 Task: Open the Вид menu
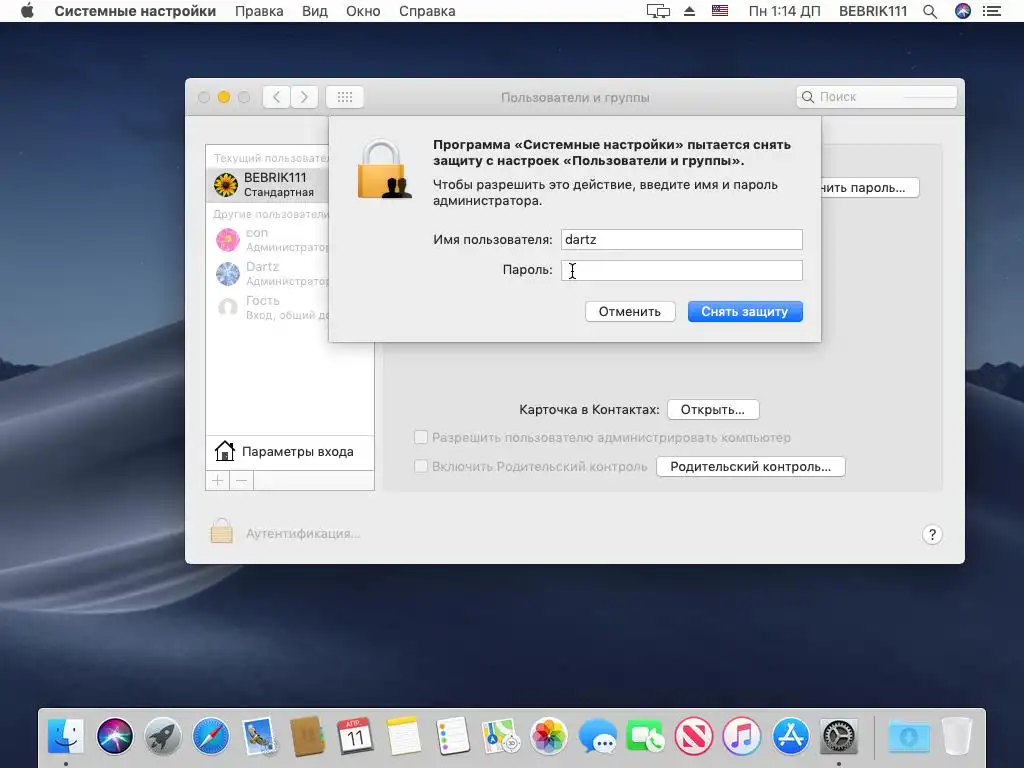point(315,11)
